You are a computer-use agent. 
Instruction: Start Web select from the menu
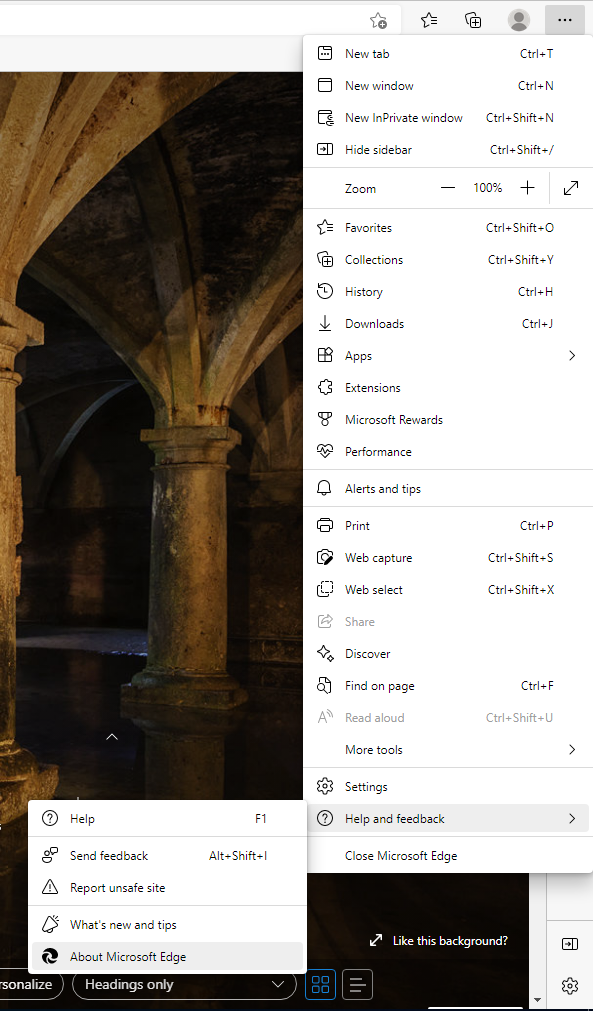click(448, 589)
